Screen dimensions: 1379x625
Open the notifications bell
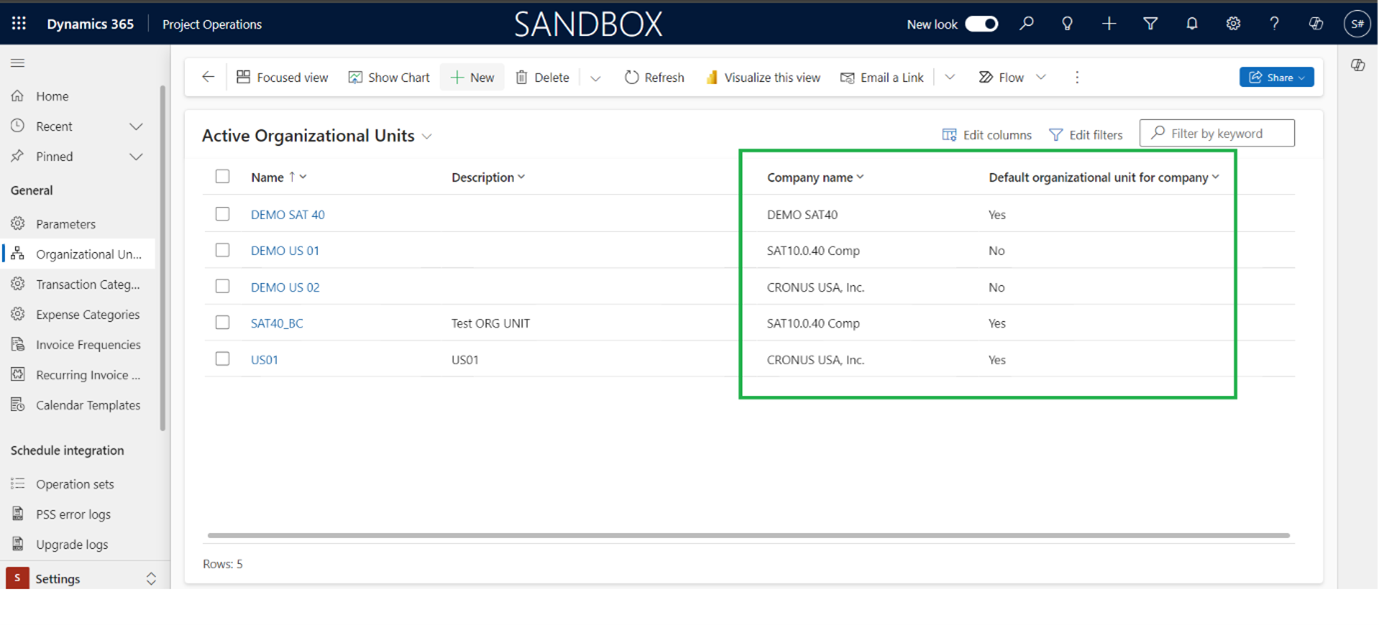click(1192, 24)
